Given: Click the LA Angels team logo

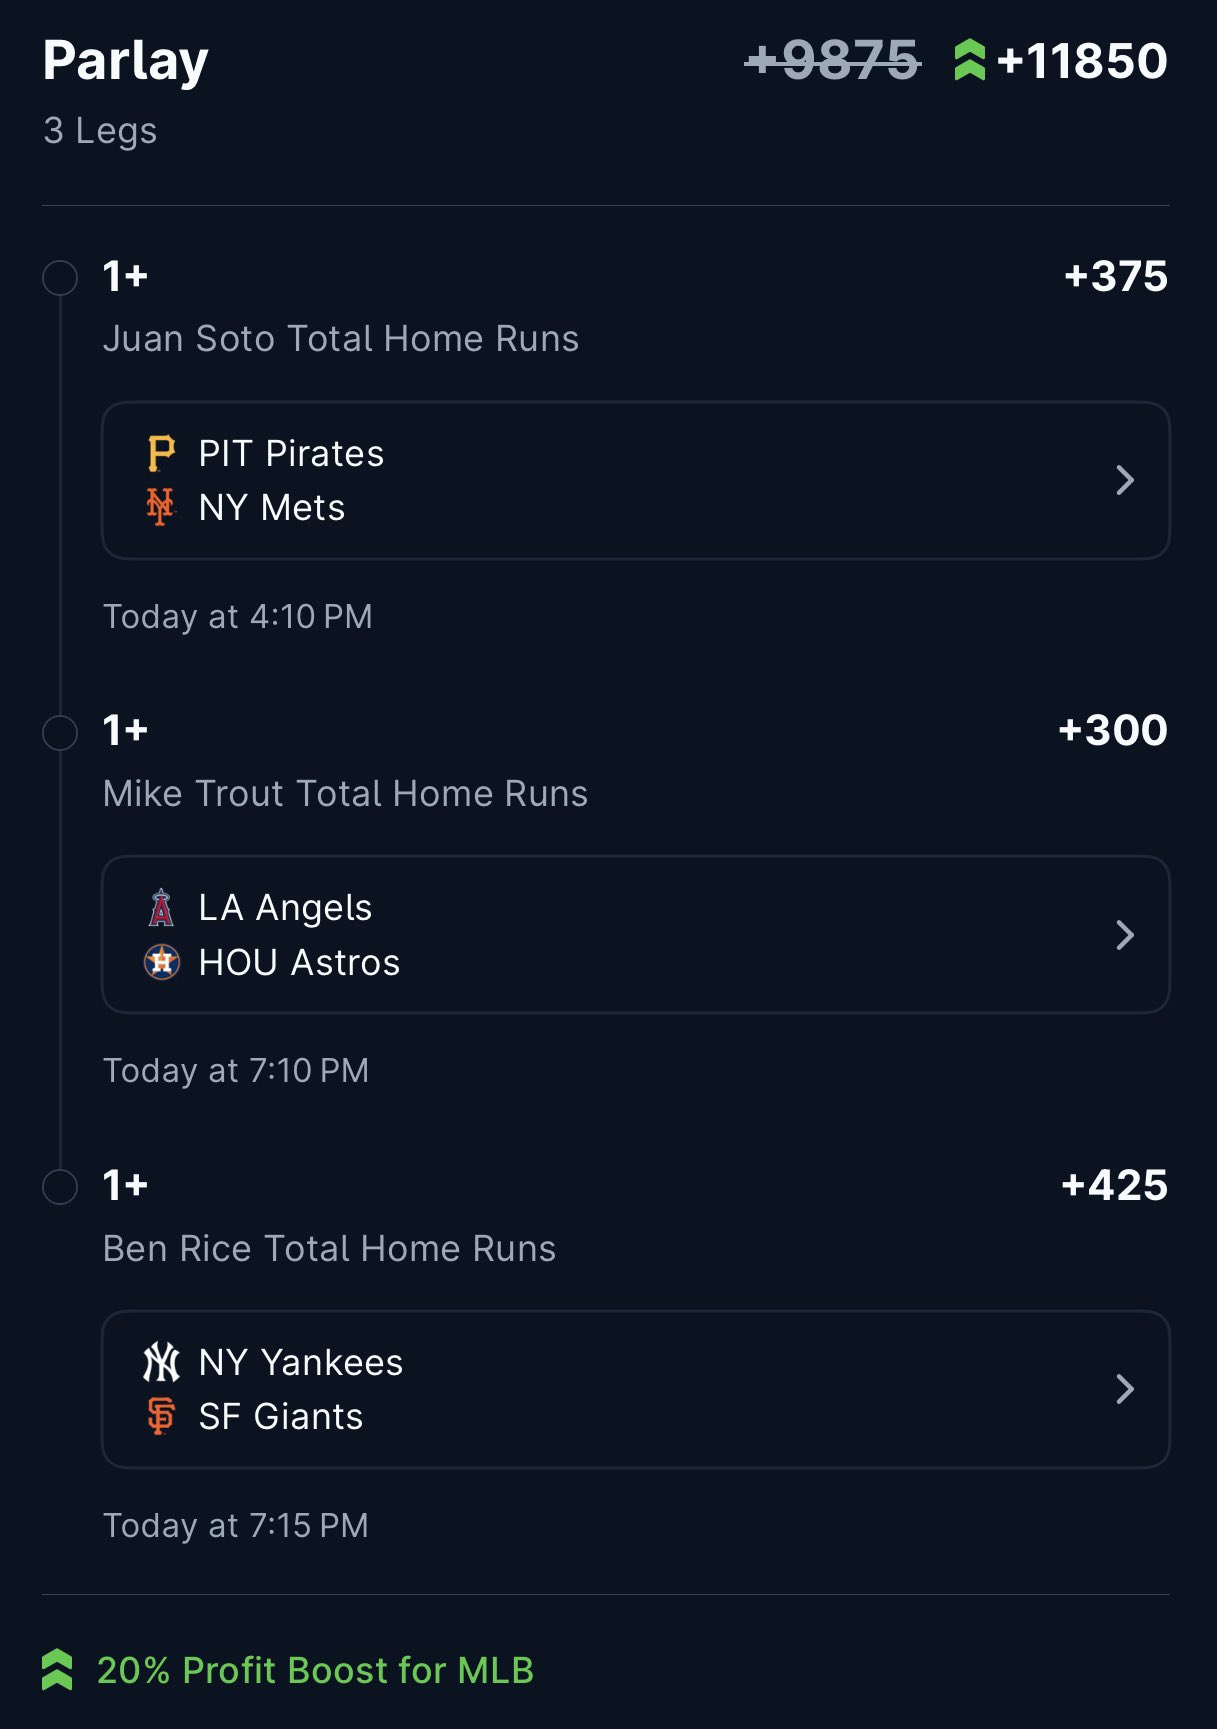Looking at the screenshot, I should (x=160, y=908).
